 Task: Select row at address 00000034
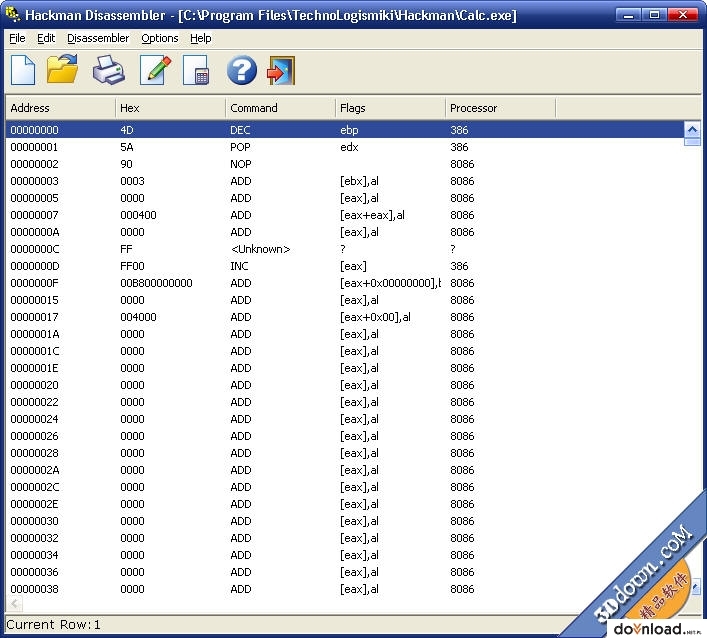point(345,555)
